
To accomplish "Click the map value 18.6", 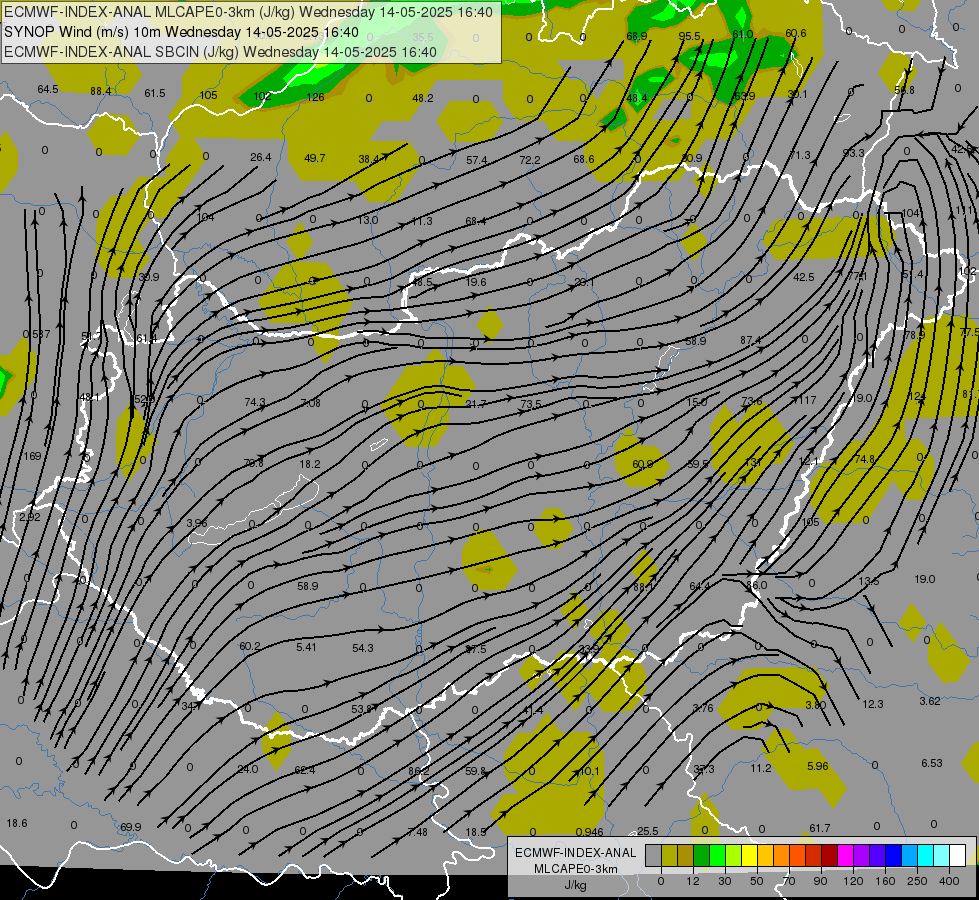I will 17,823.
